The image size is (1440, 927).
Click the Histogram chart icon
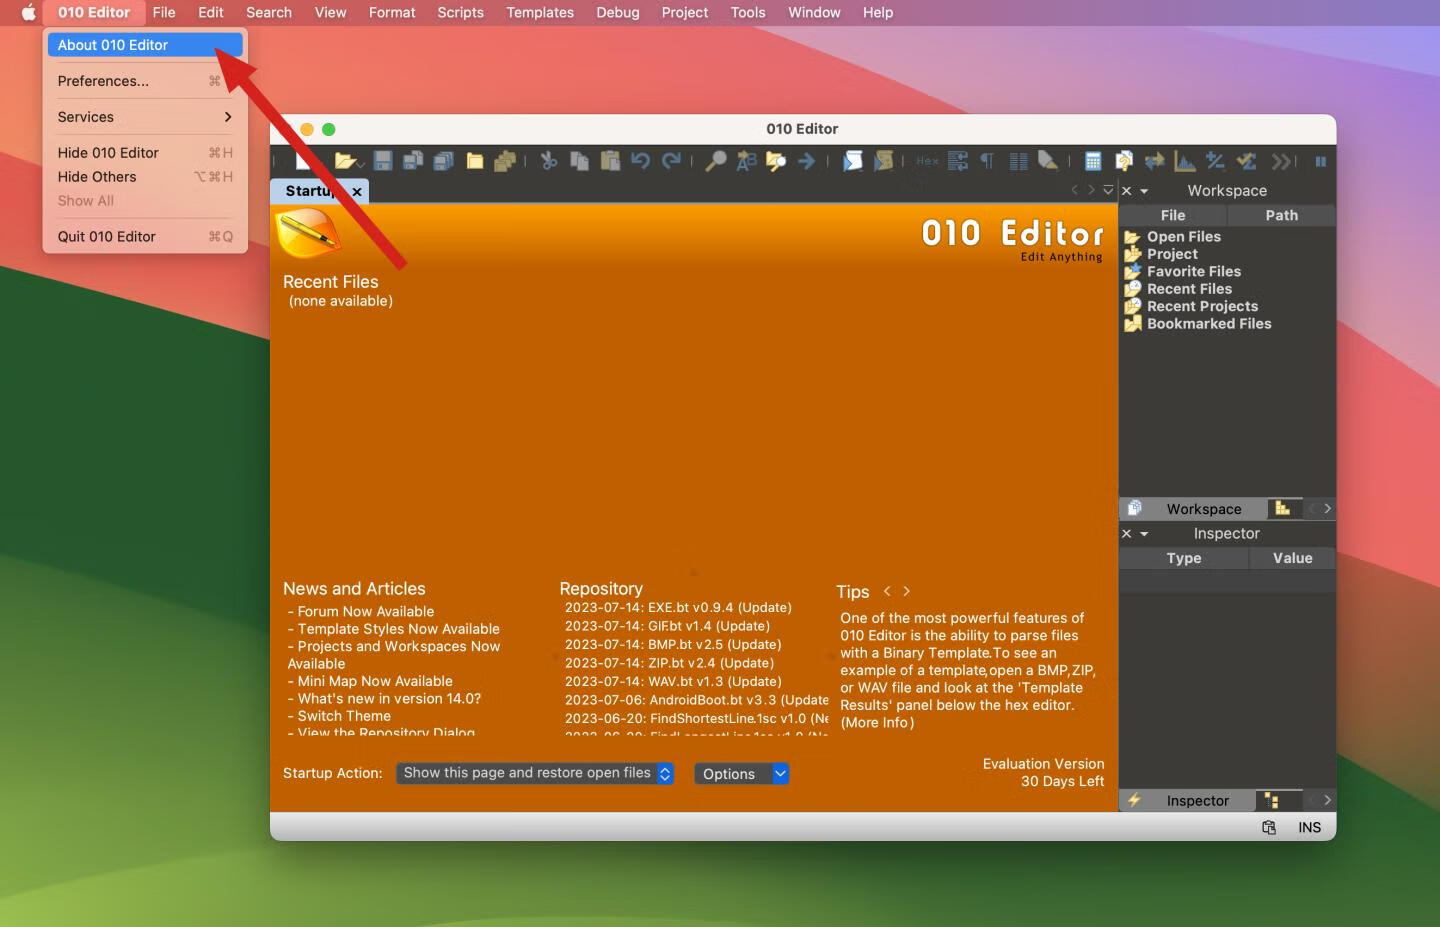pos(1185,161)
